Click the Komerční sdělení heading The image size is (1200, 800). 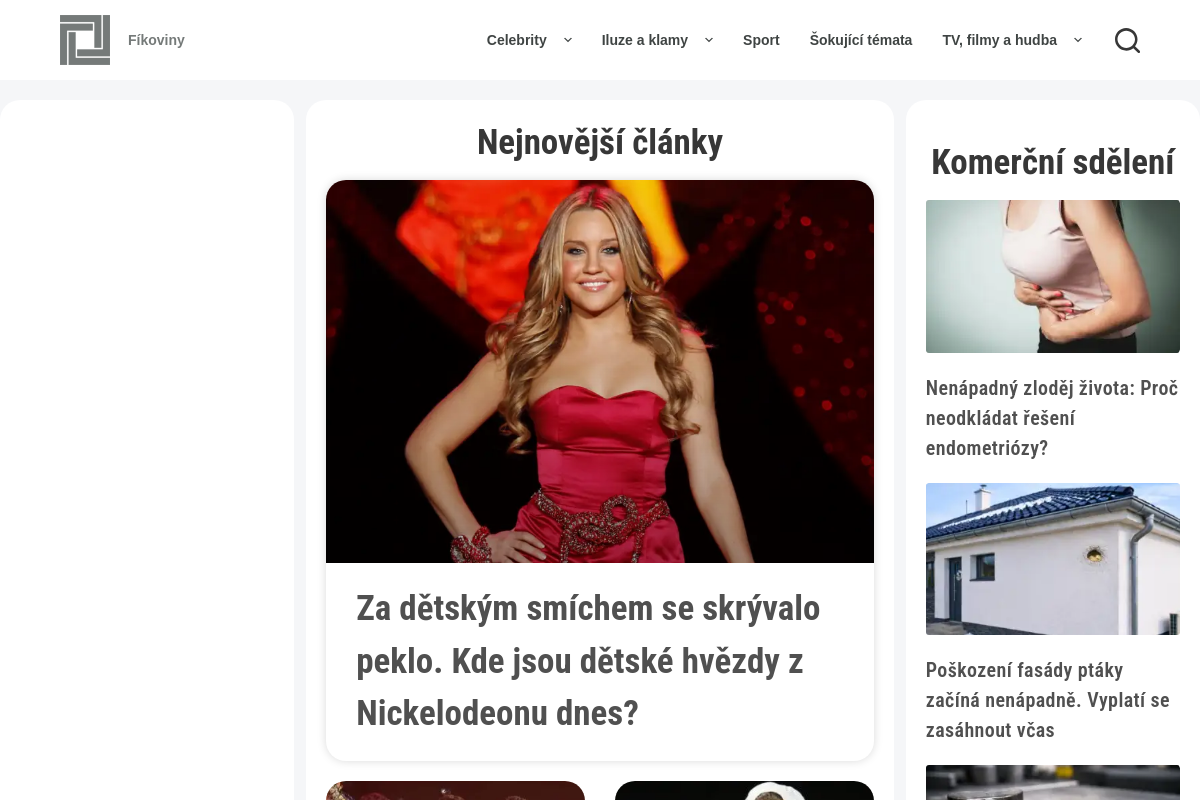[1053, 162]
